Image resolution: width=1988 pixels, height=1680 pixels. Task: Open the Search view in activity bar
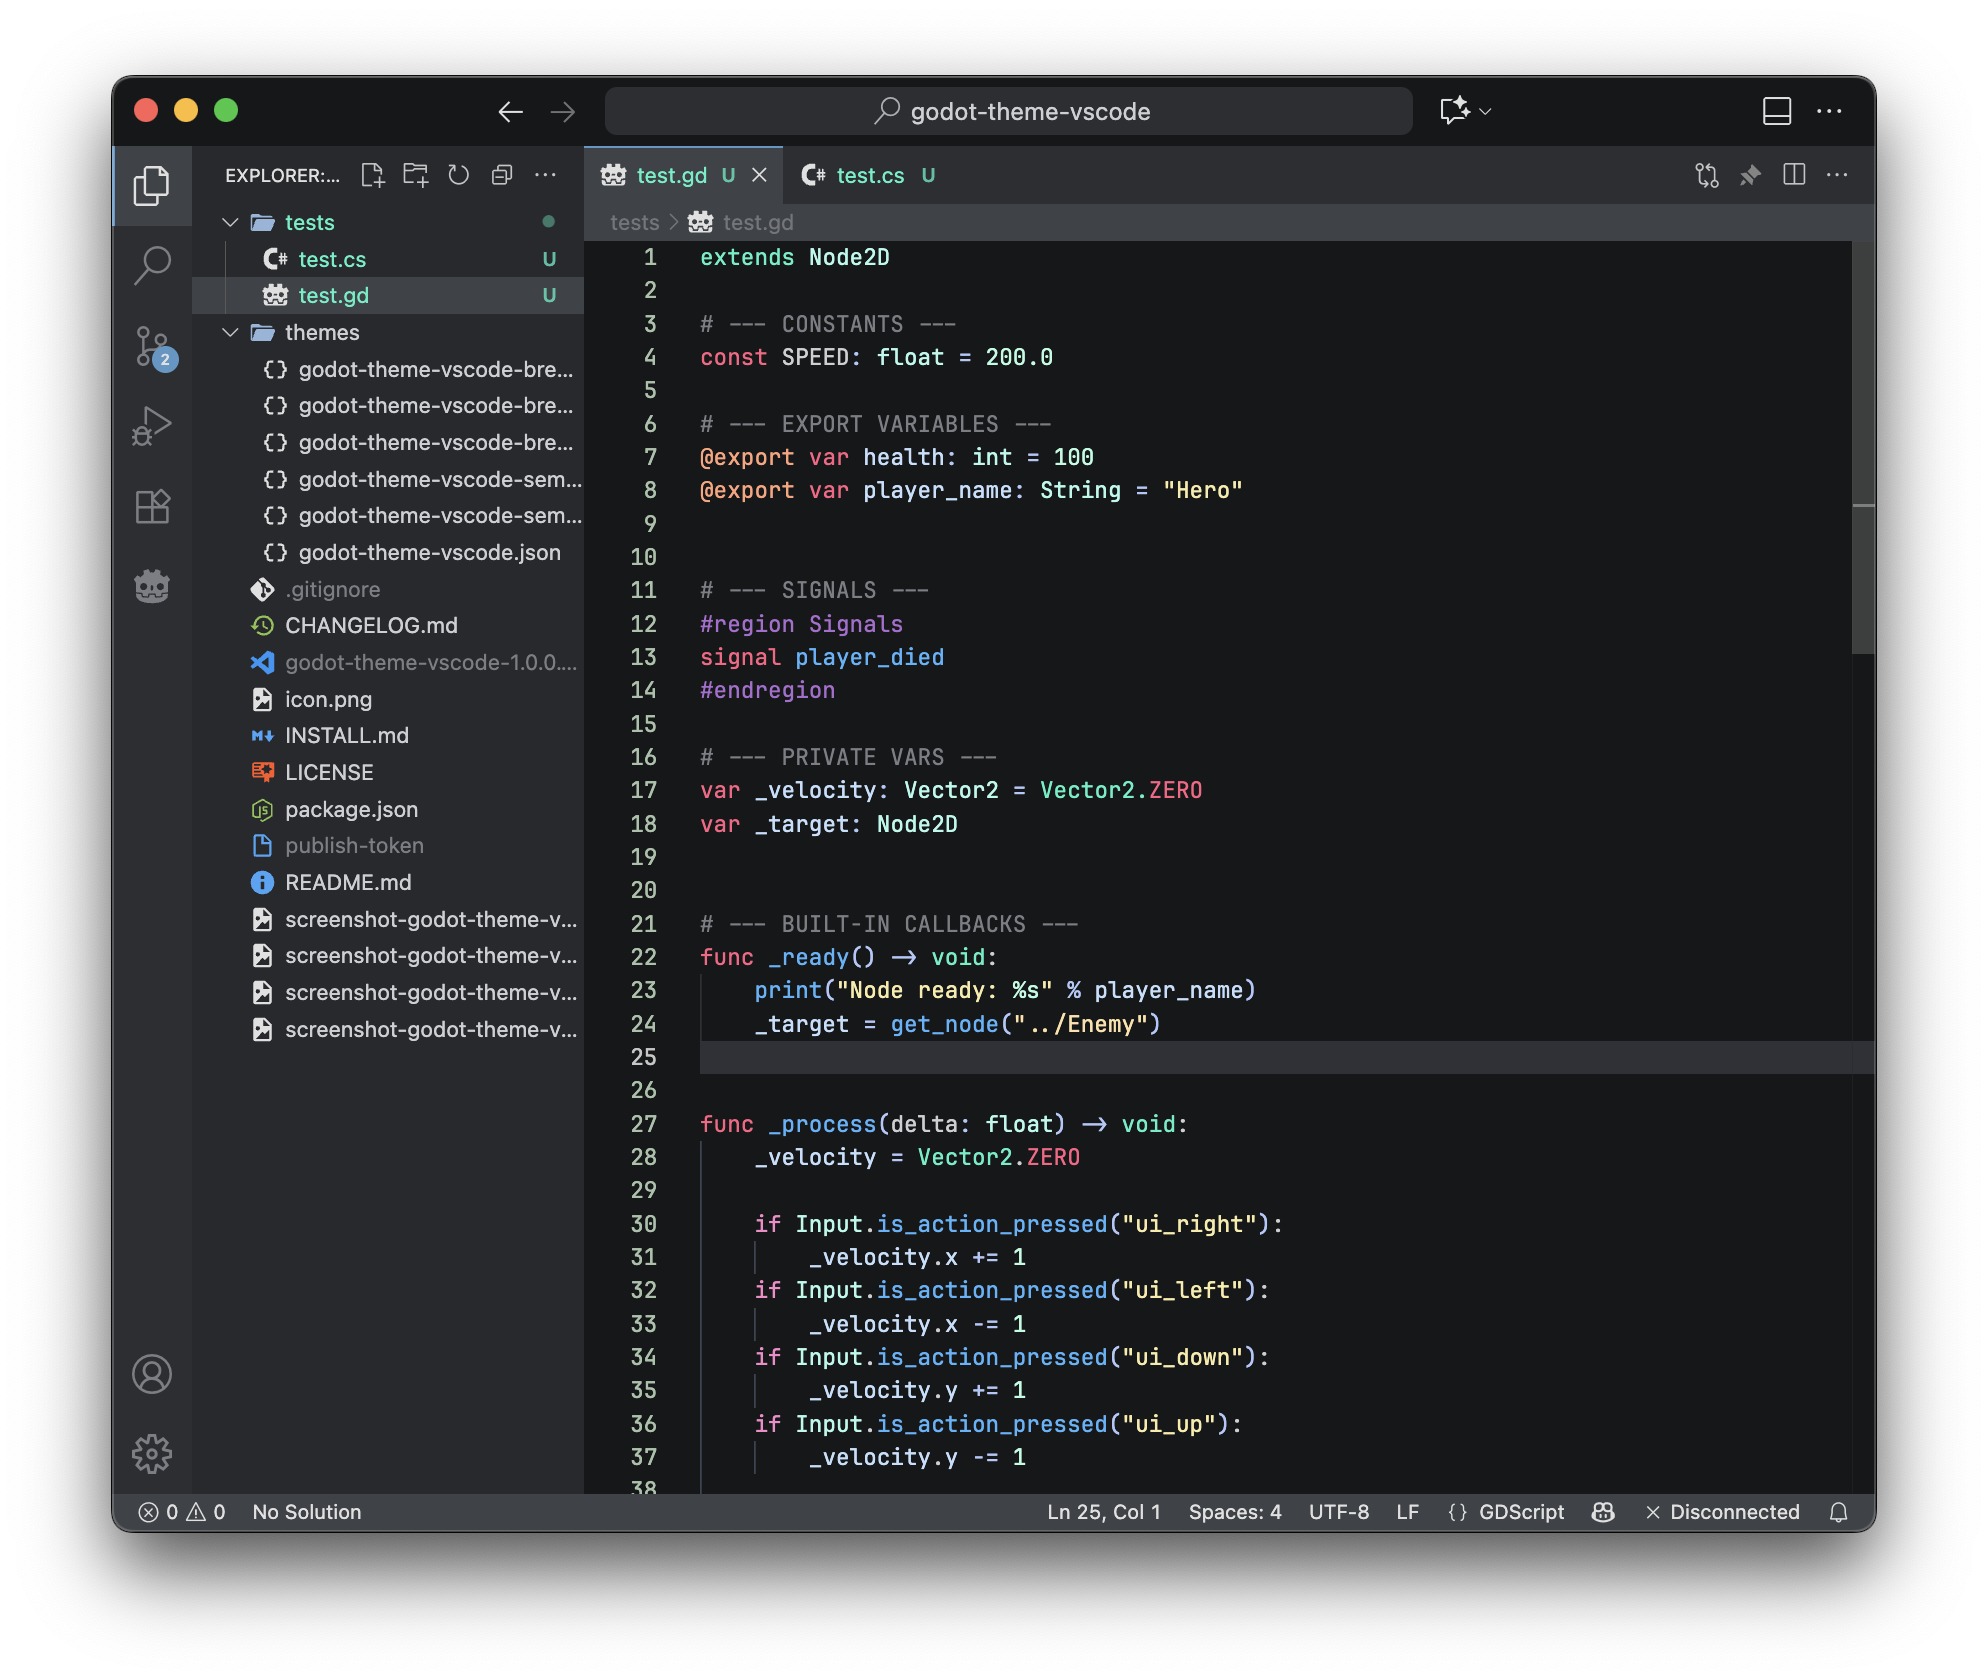[152, 266]
